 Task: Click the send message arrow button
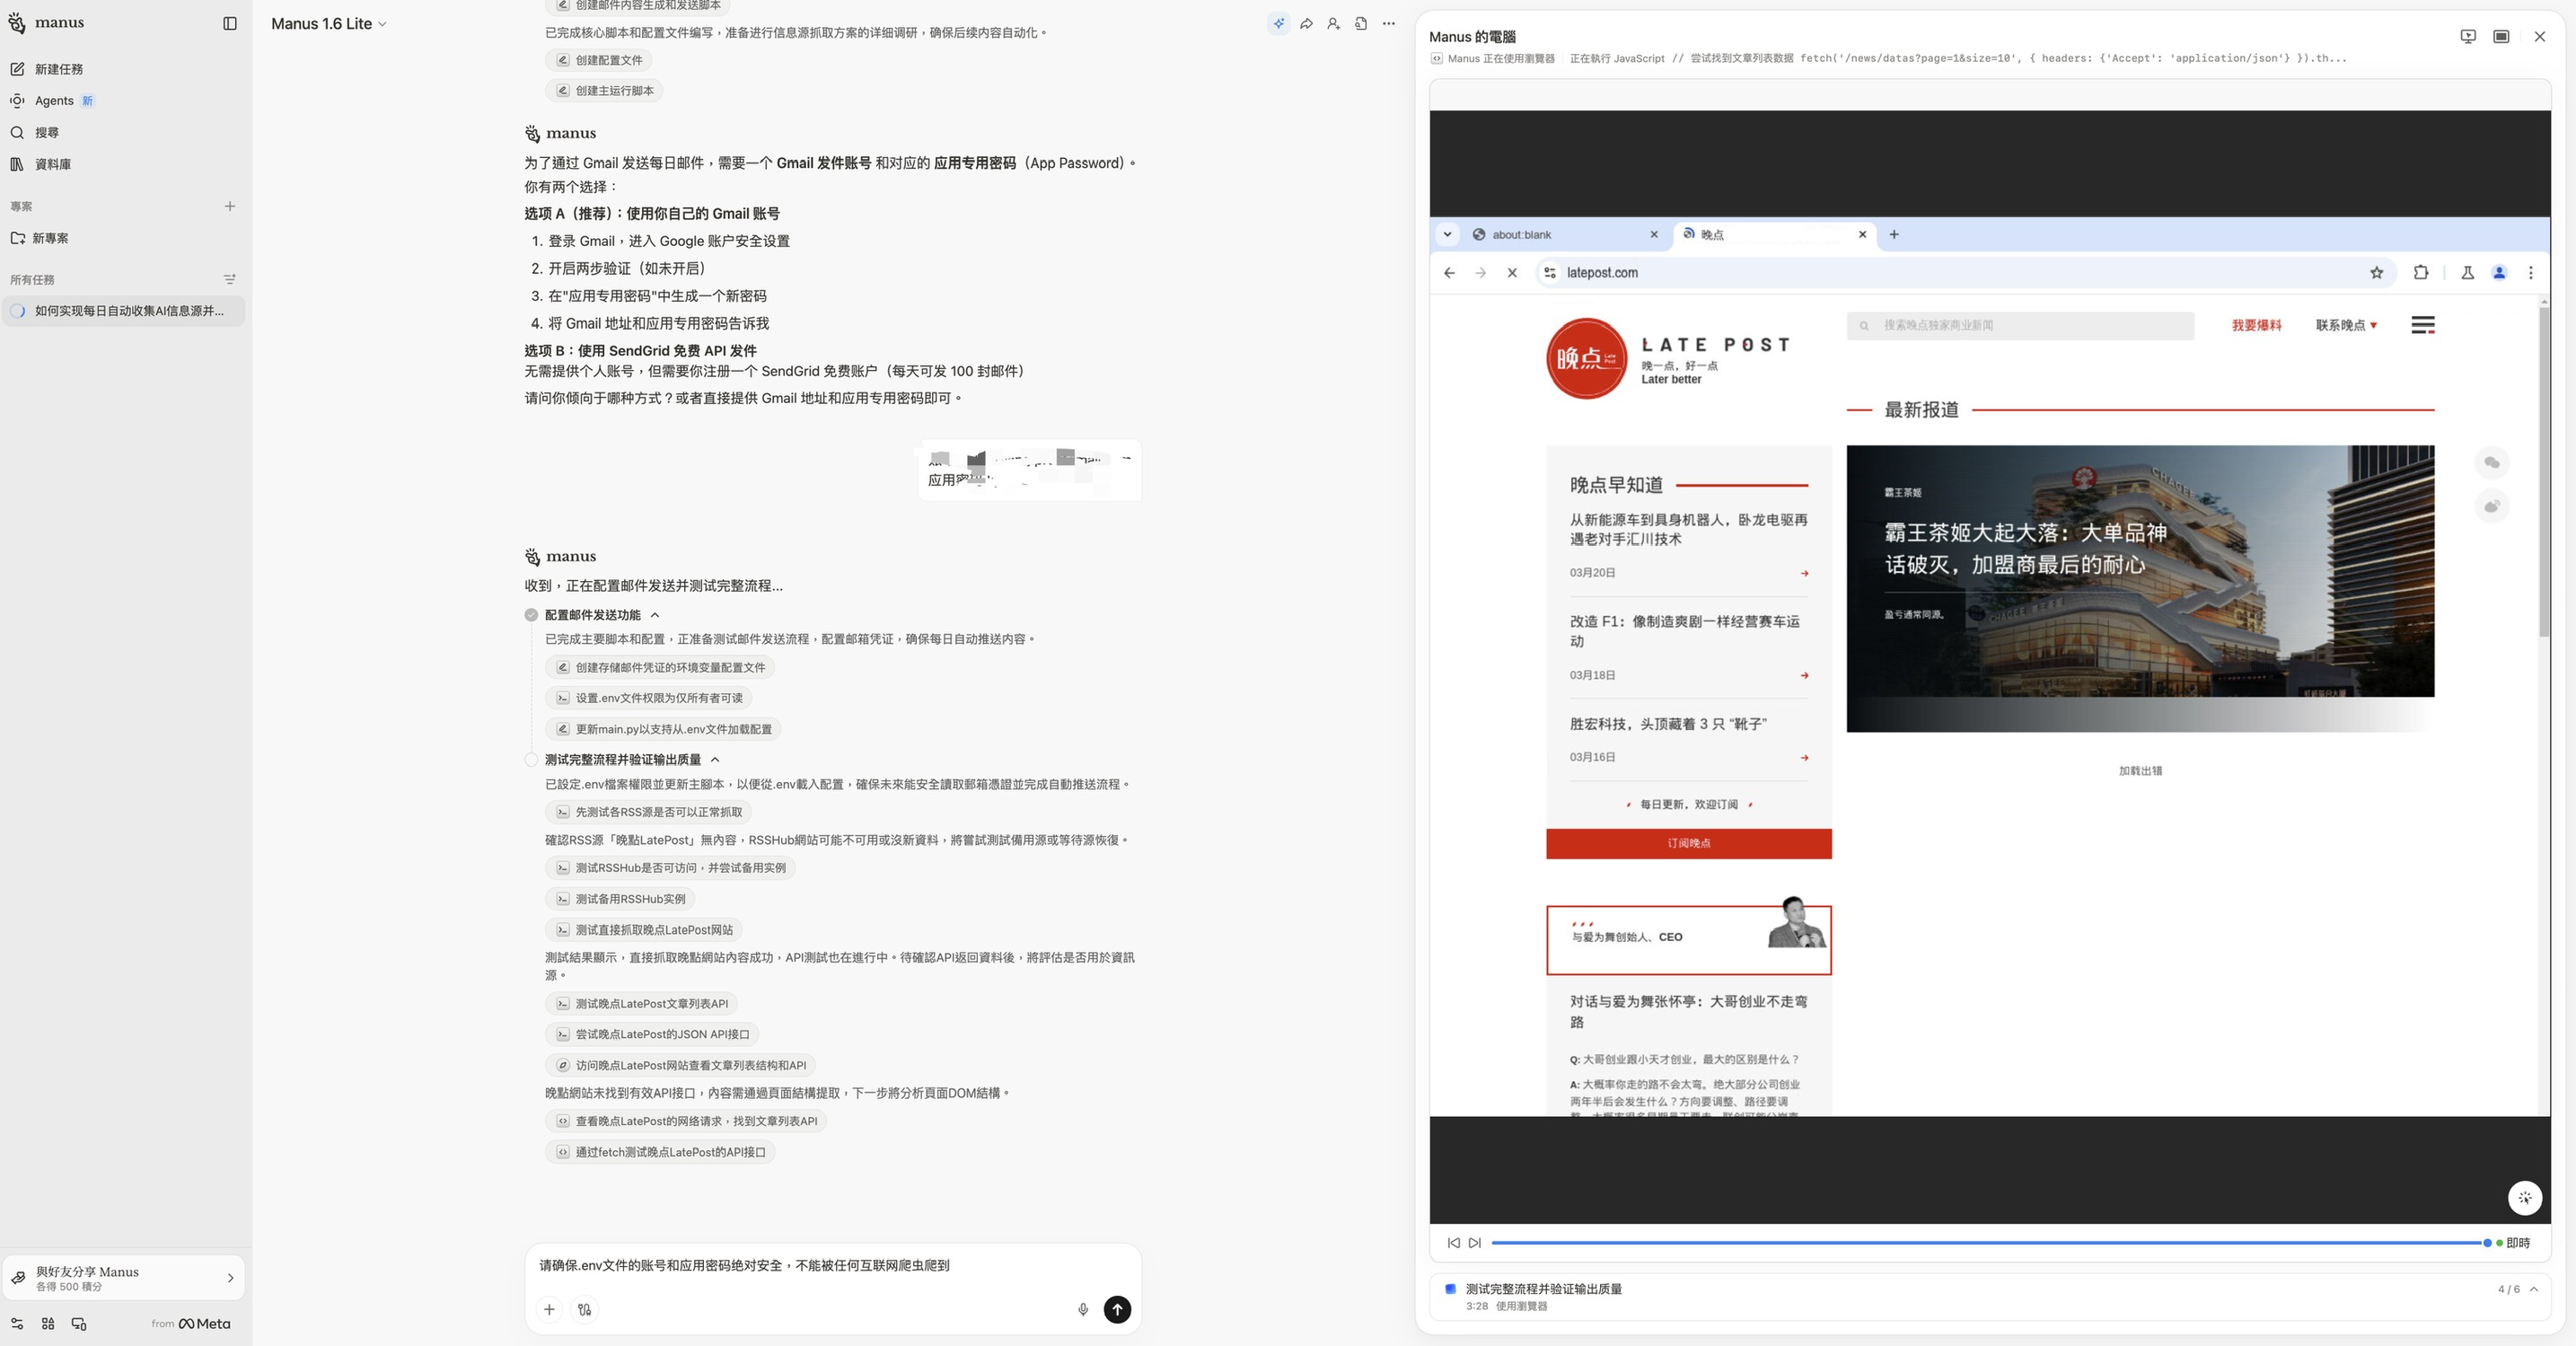1117,1309
